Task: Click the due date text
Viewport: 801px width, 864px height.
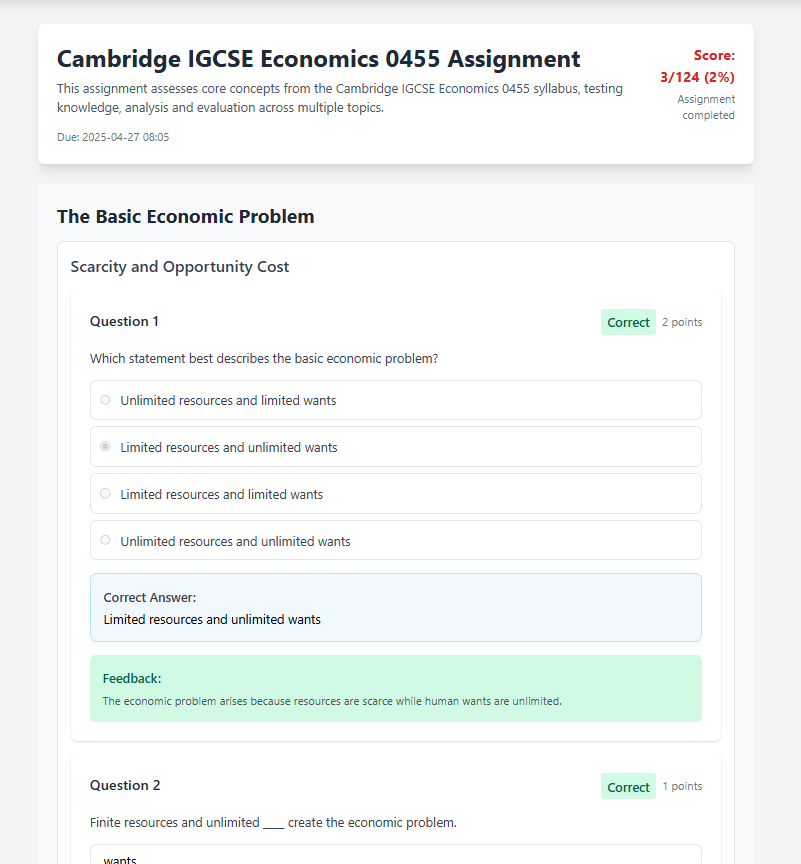Action: tap(113, 137)
